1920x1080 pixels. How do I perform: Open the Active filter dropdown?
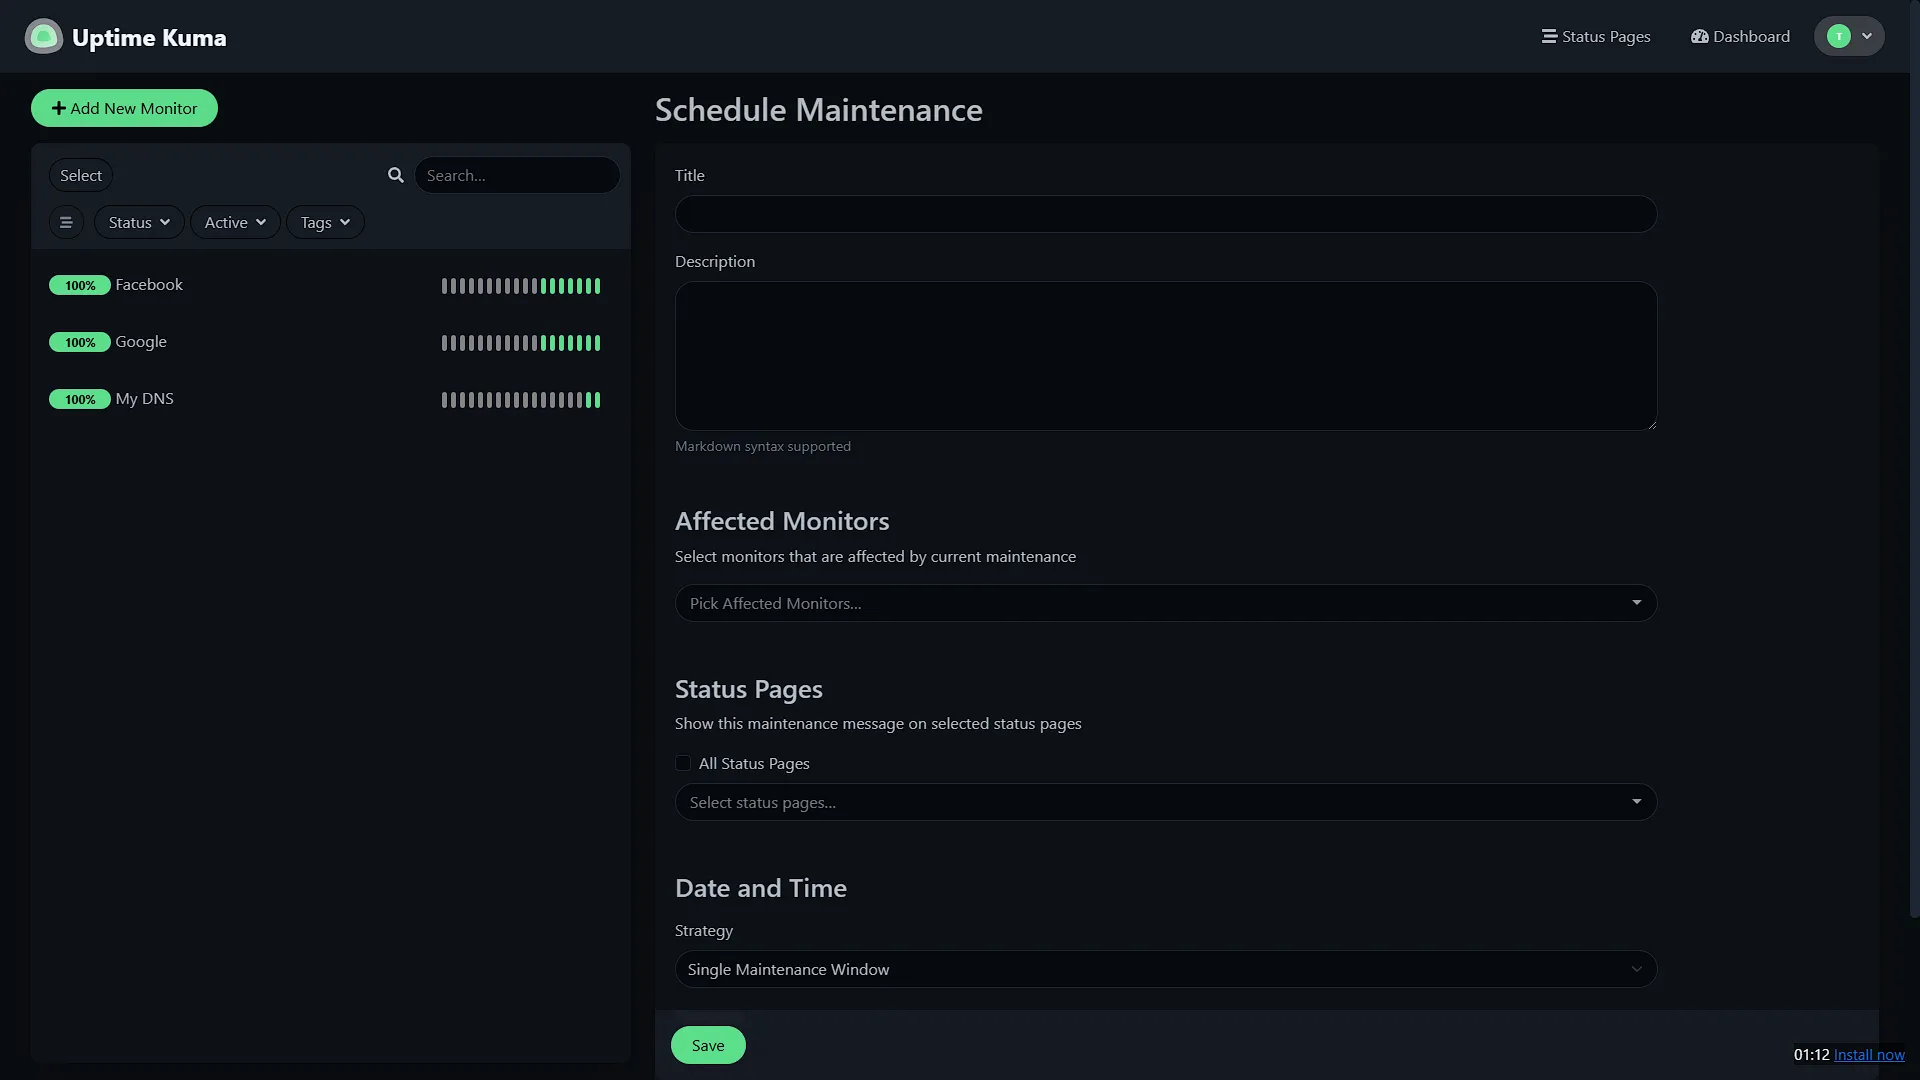click(x=235, y=222)
